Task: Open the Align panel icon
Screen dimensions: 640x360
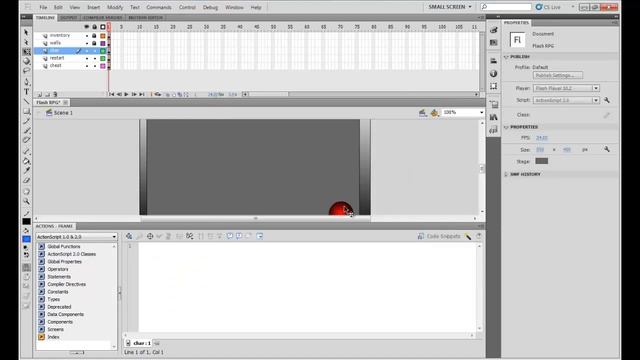Action: pyautogui.click(x=493, y=60)
